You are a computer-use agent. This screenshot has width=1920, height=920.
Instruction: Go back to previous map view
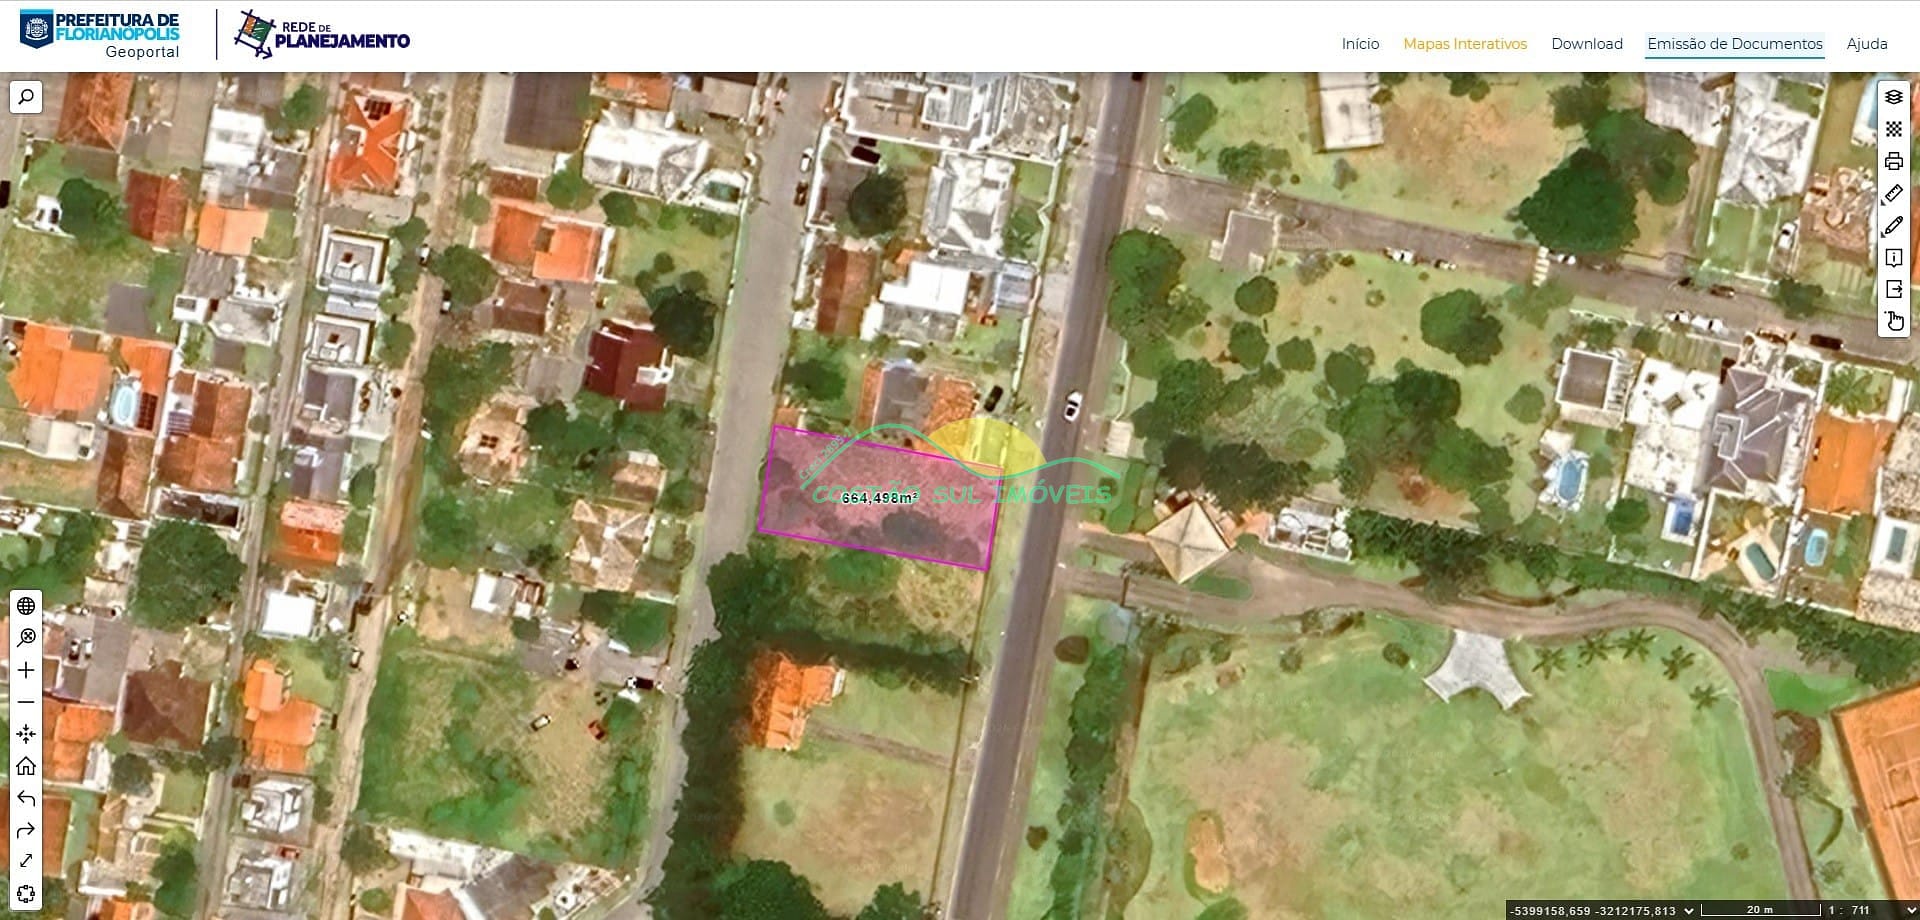coord(26,798)
